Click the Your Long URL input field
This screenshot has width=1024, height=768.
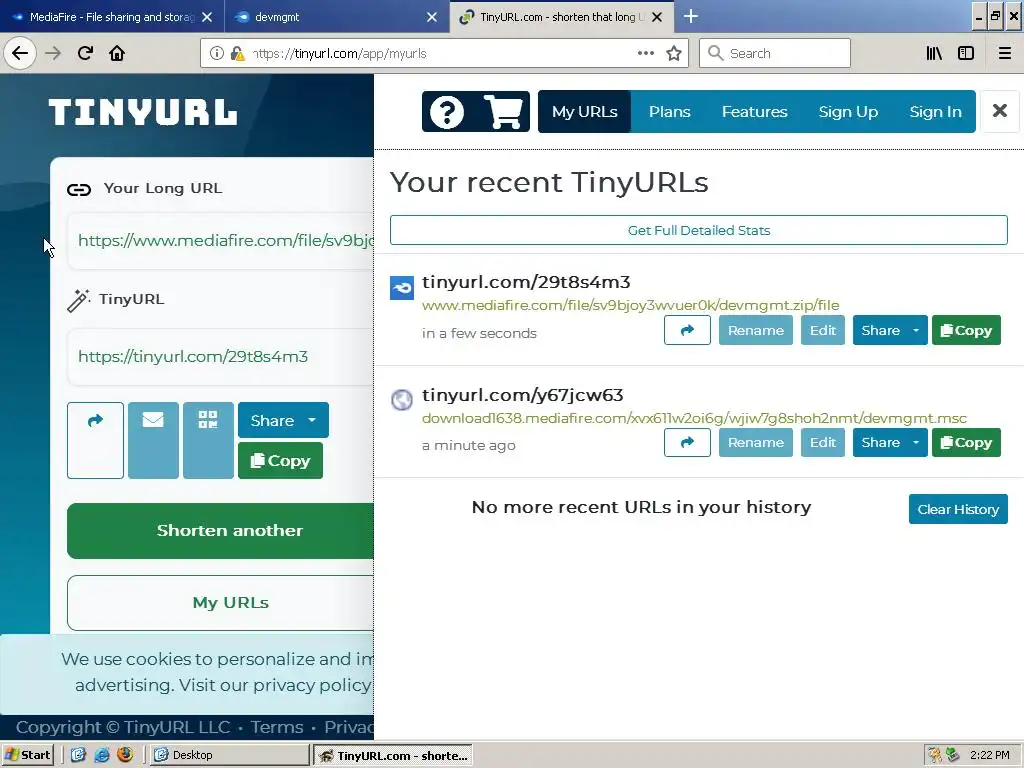click(x=221, y=240)
